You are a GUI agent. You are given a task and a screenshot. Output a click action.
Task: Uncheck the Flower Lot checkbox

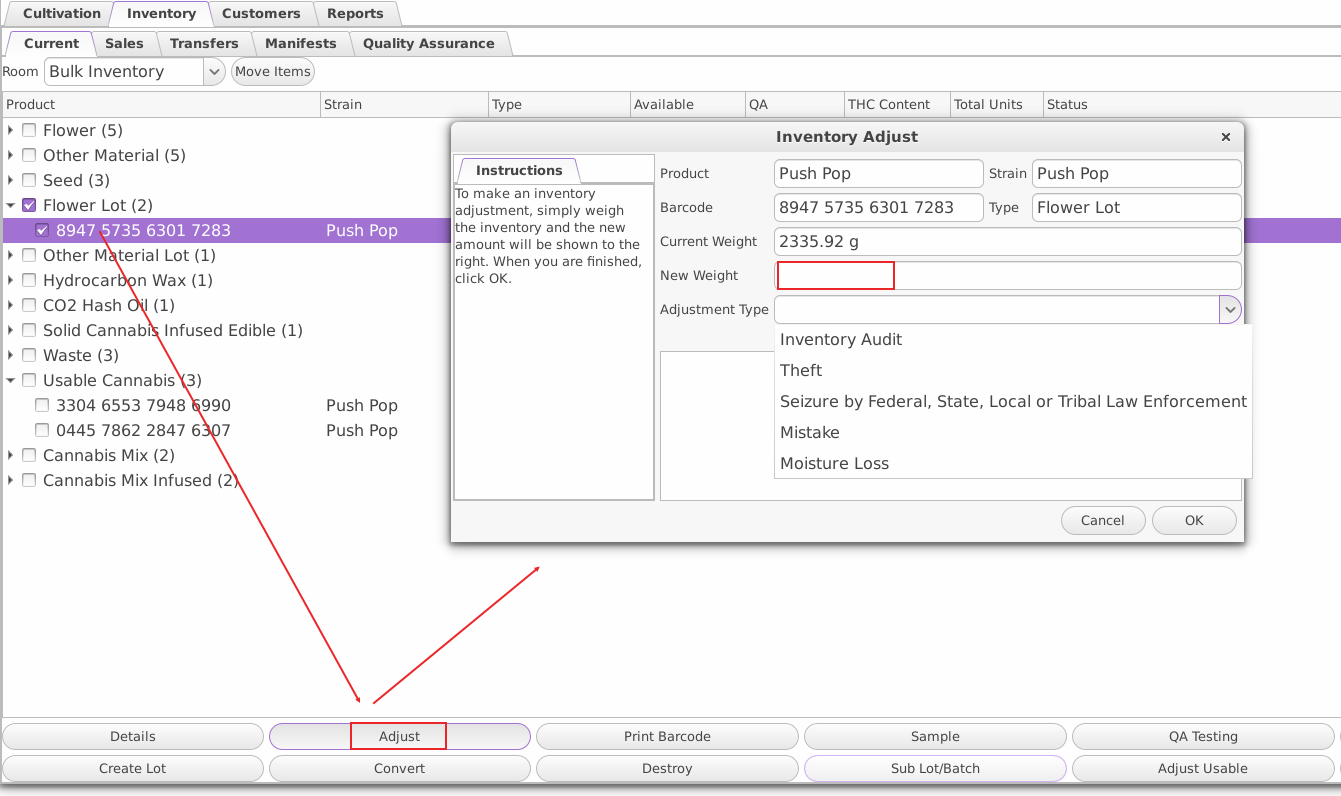click(28, 205)
